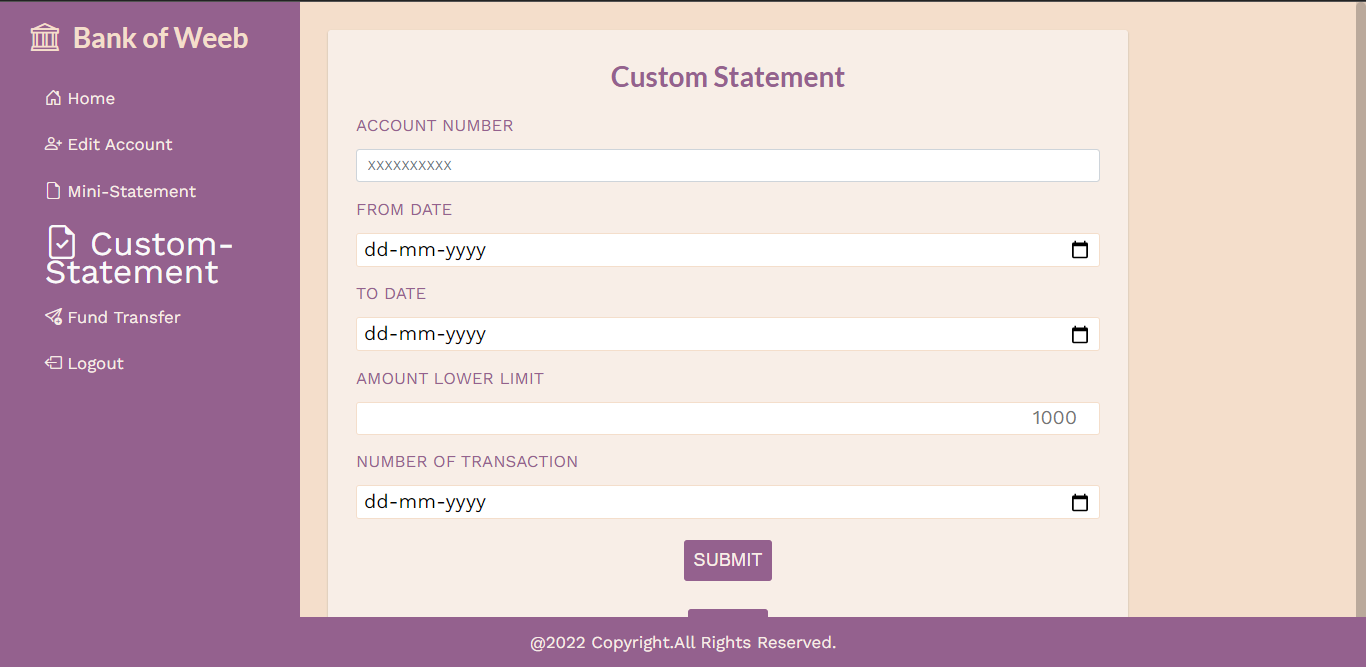Open the From Date calendar icon
The image size is (1366, 667).
click(1079, 250)
